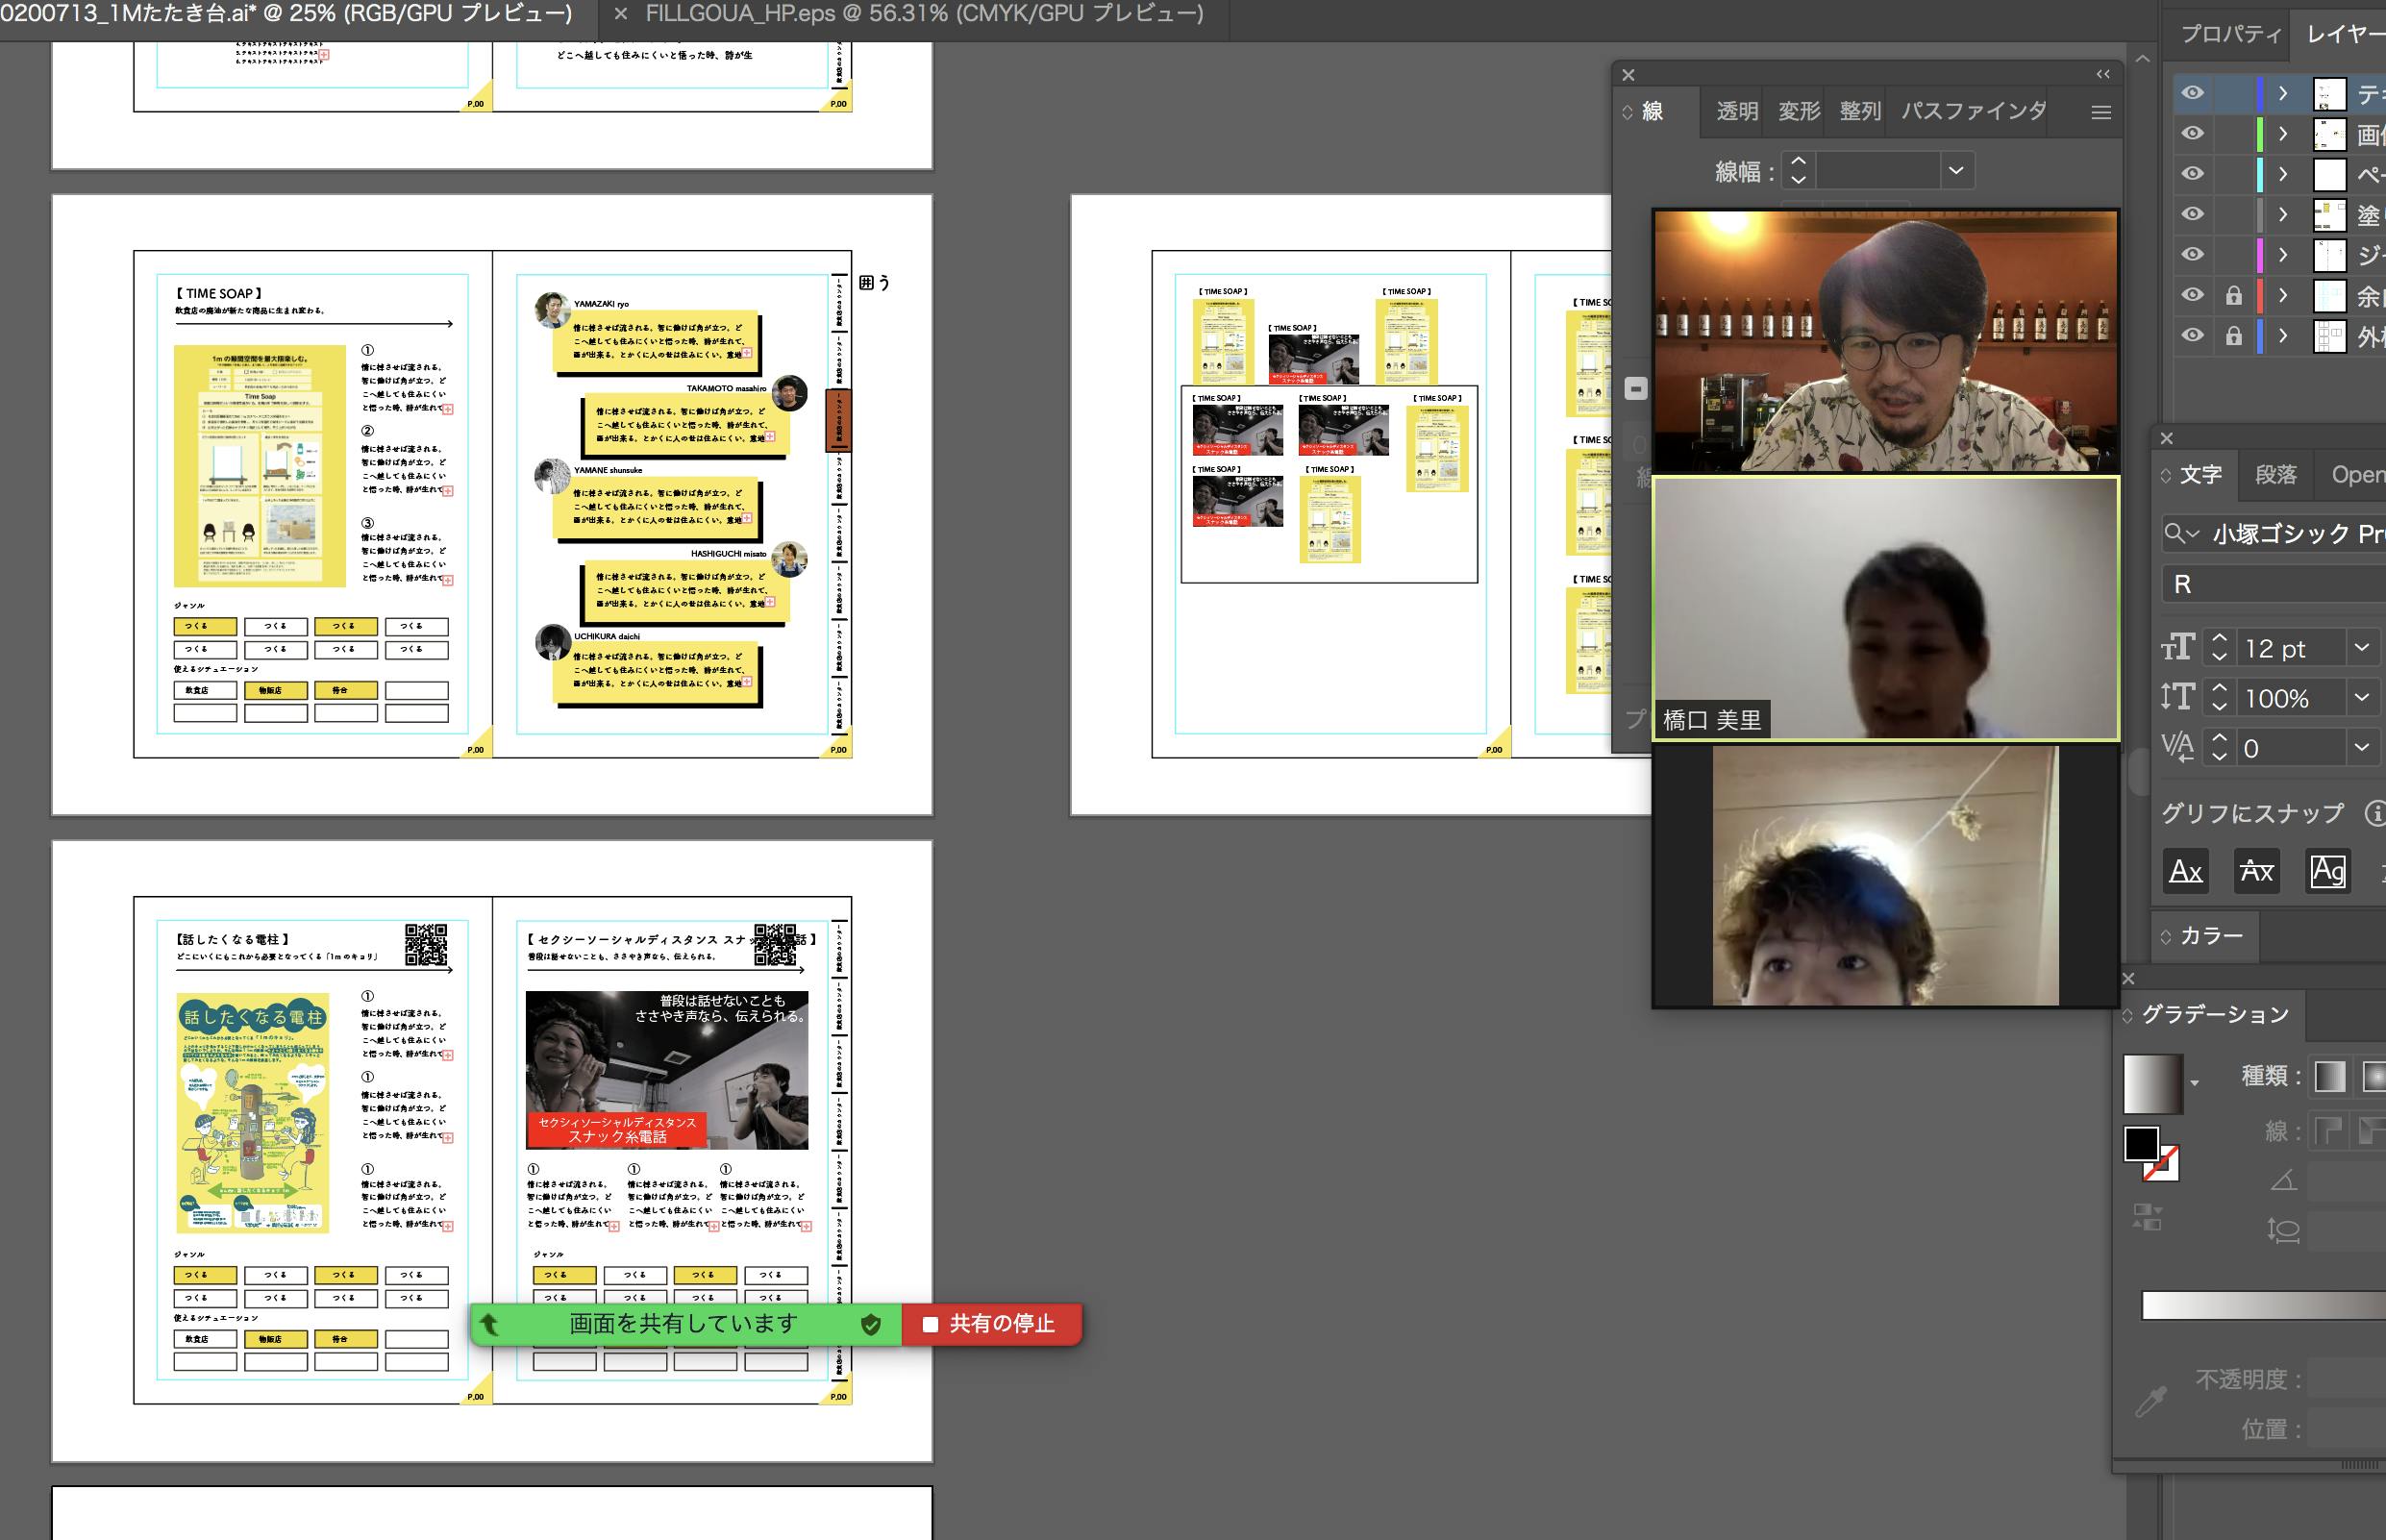The image size is (2386, 1540).
Task: Expand the cyan-coded layer chevron
Action: coord(2282,174)
